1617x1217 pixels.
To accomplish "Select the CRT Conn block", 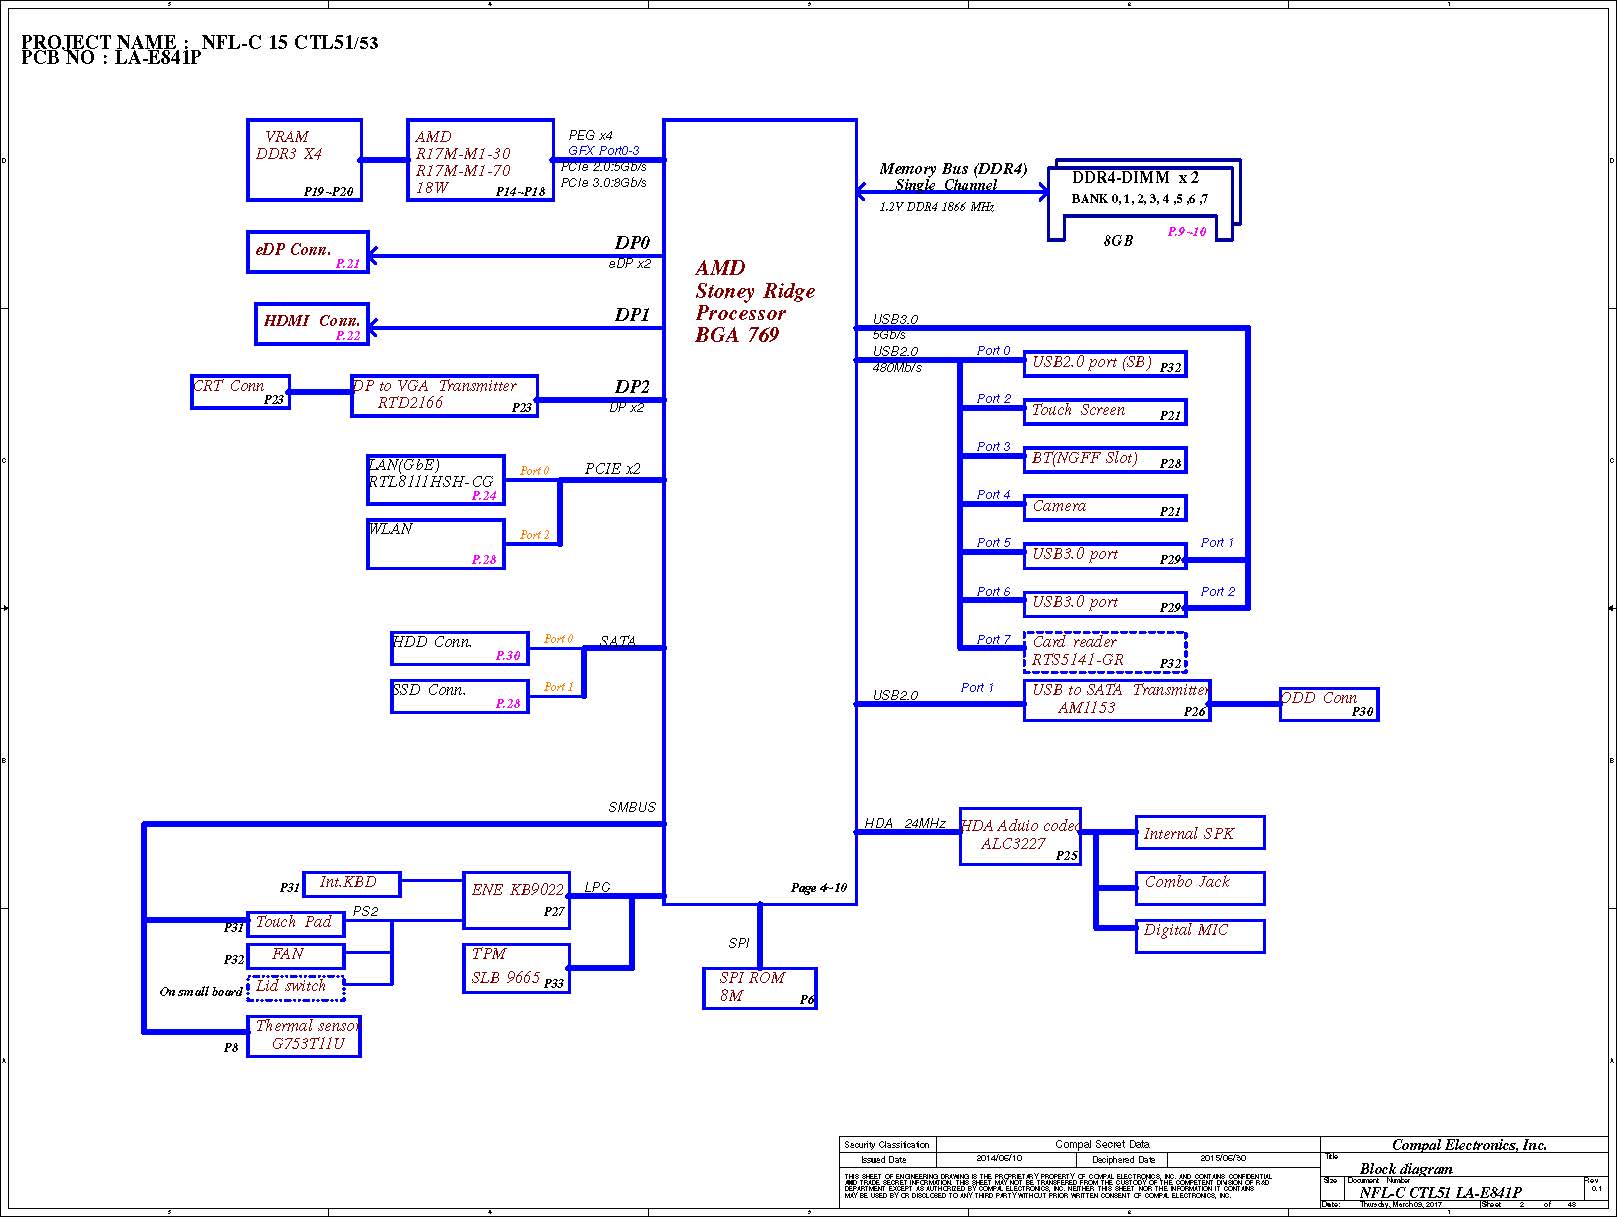I will tap(240, 392).
